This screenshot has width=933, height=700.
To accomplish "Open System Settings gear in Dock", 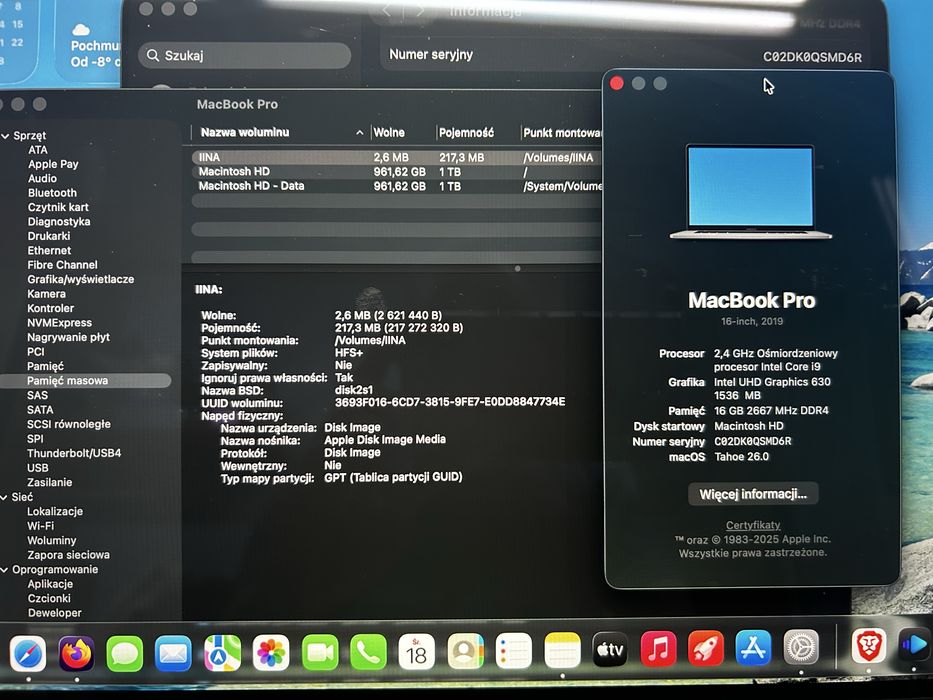I will click(801, 647).
